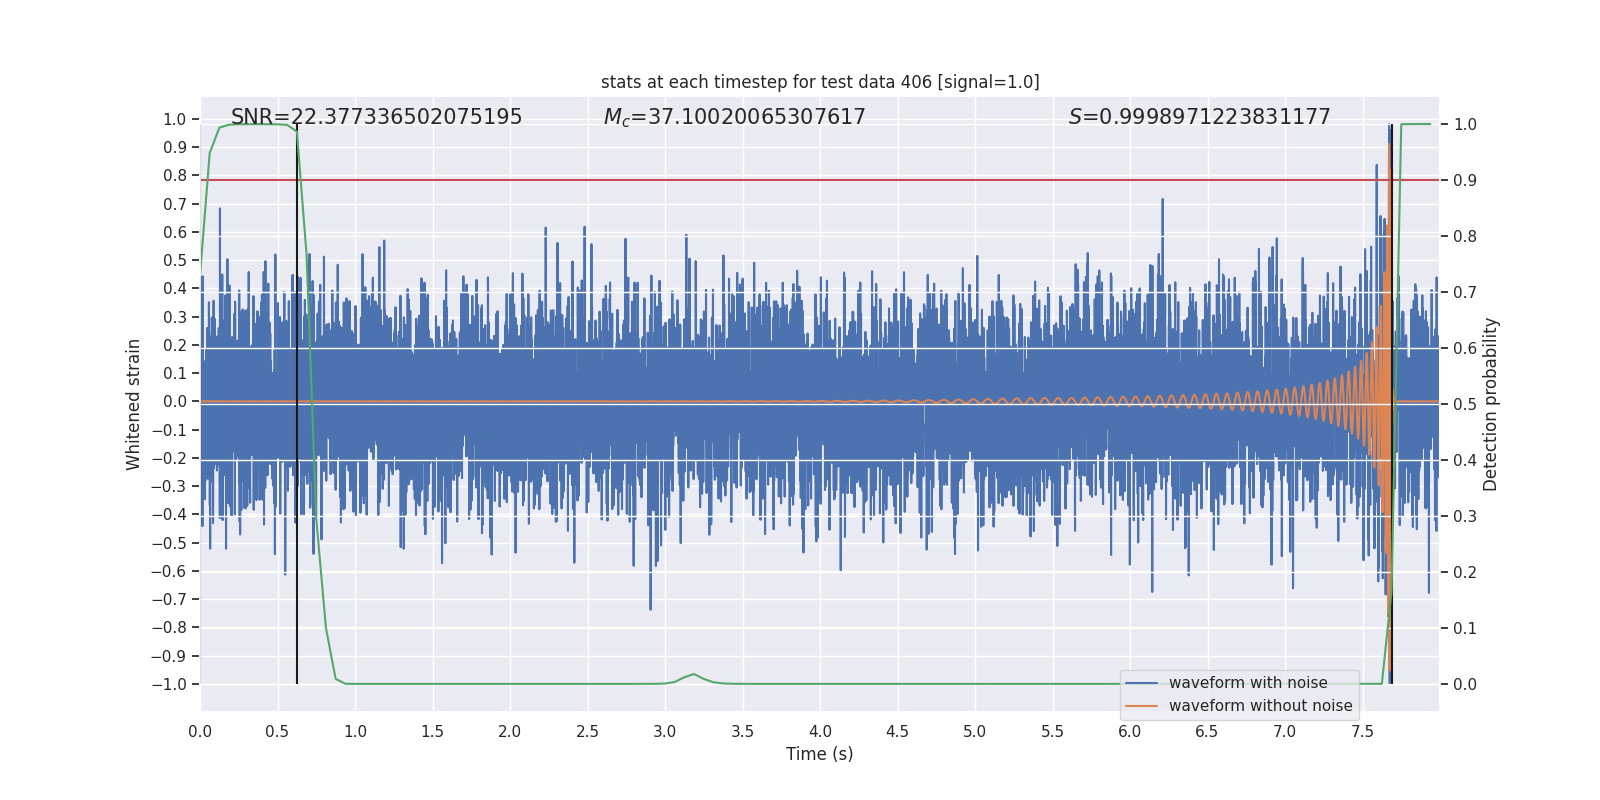This screenshot has width=1600, height=800.
Task: Click the 'Whitened strain' y-axis label
Action: (133, 404)
